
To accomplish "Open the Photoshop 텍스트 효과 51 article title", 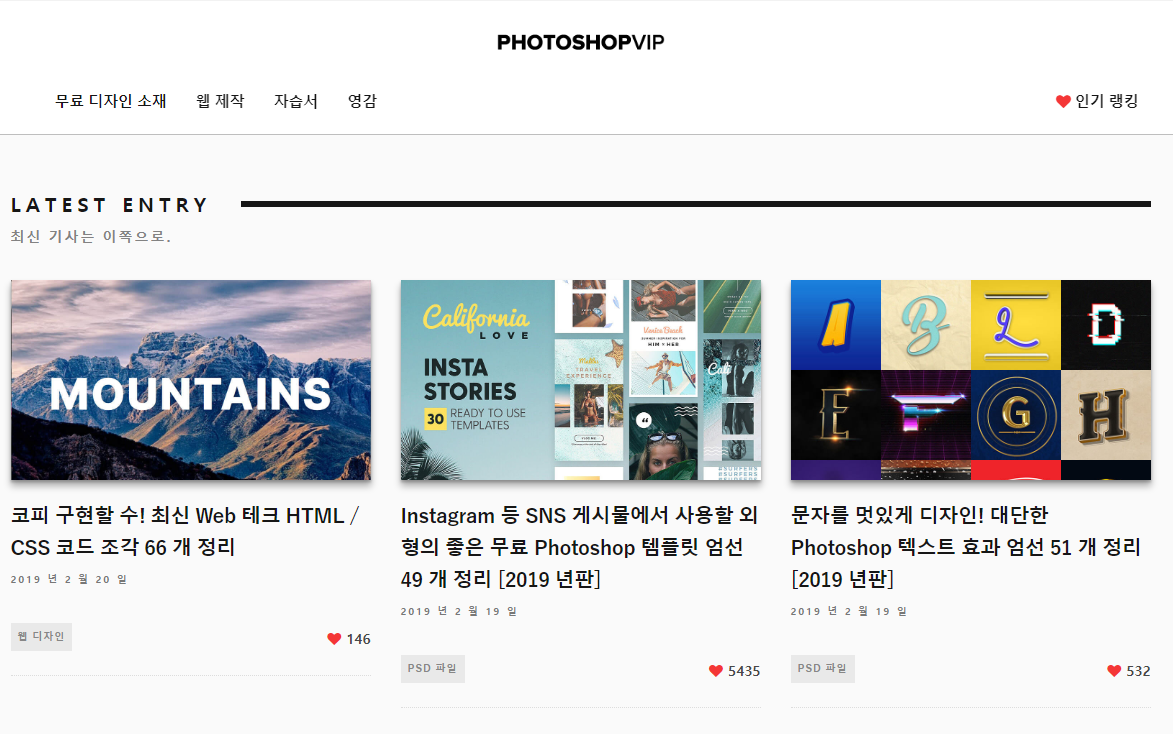I will point(966,547).
